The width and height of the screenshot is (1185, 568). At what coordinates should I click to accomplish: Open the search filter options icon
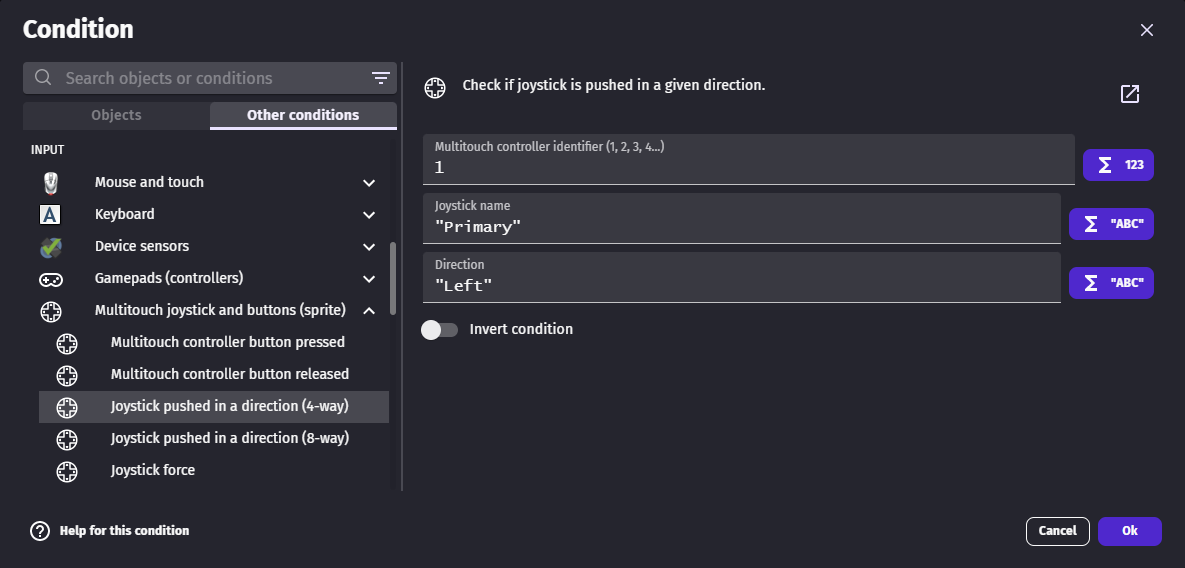tap(380, 78)
